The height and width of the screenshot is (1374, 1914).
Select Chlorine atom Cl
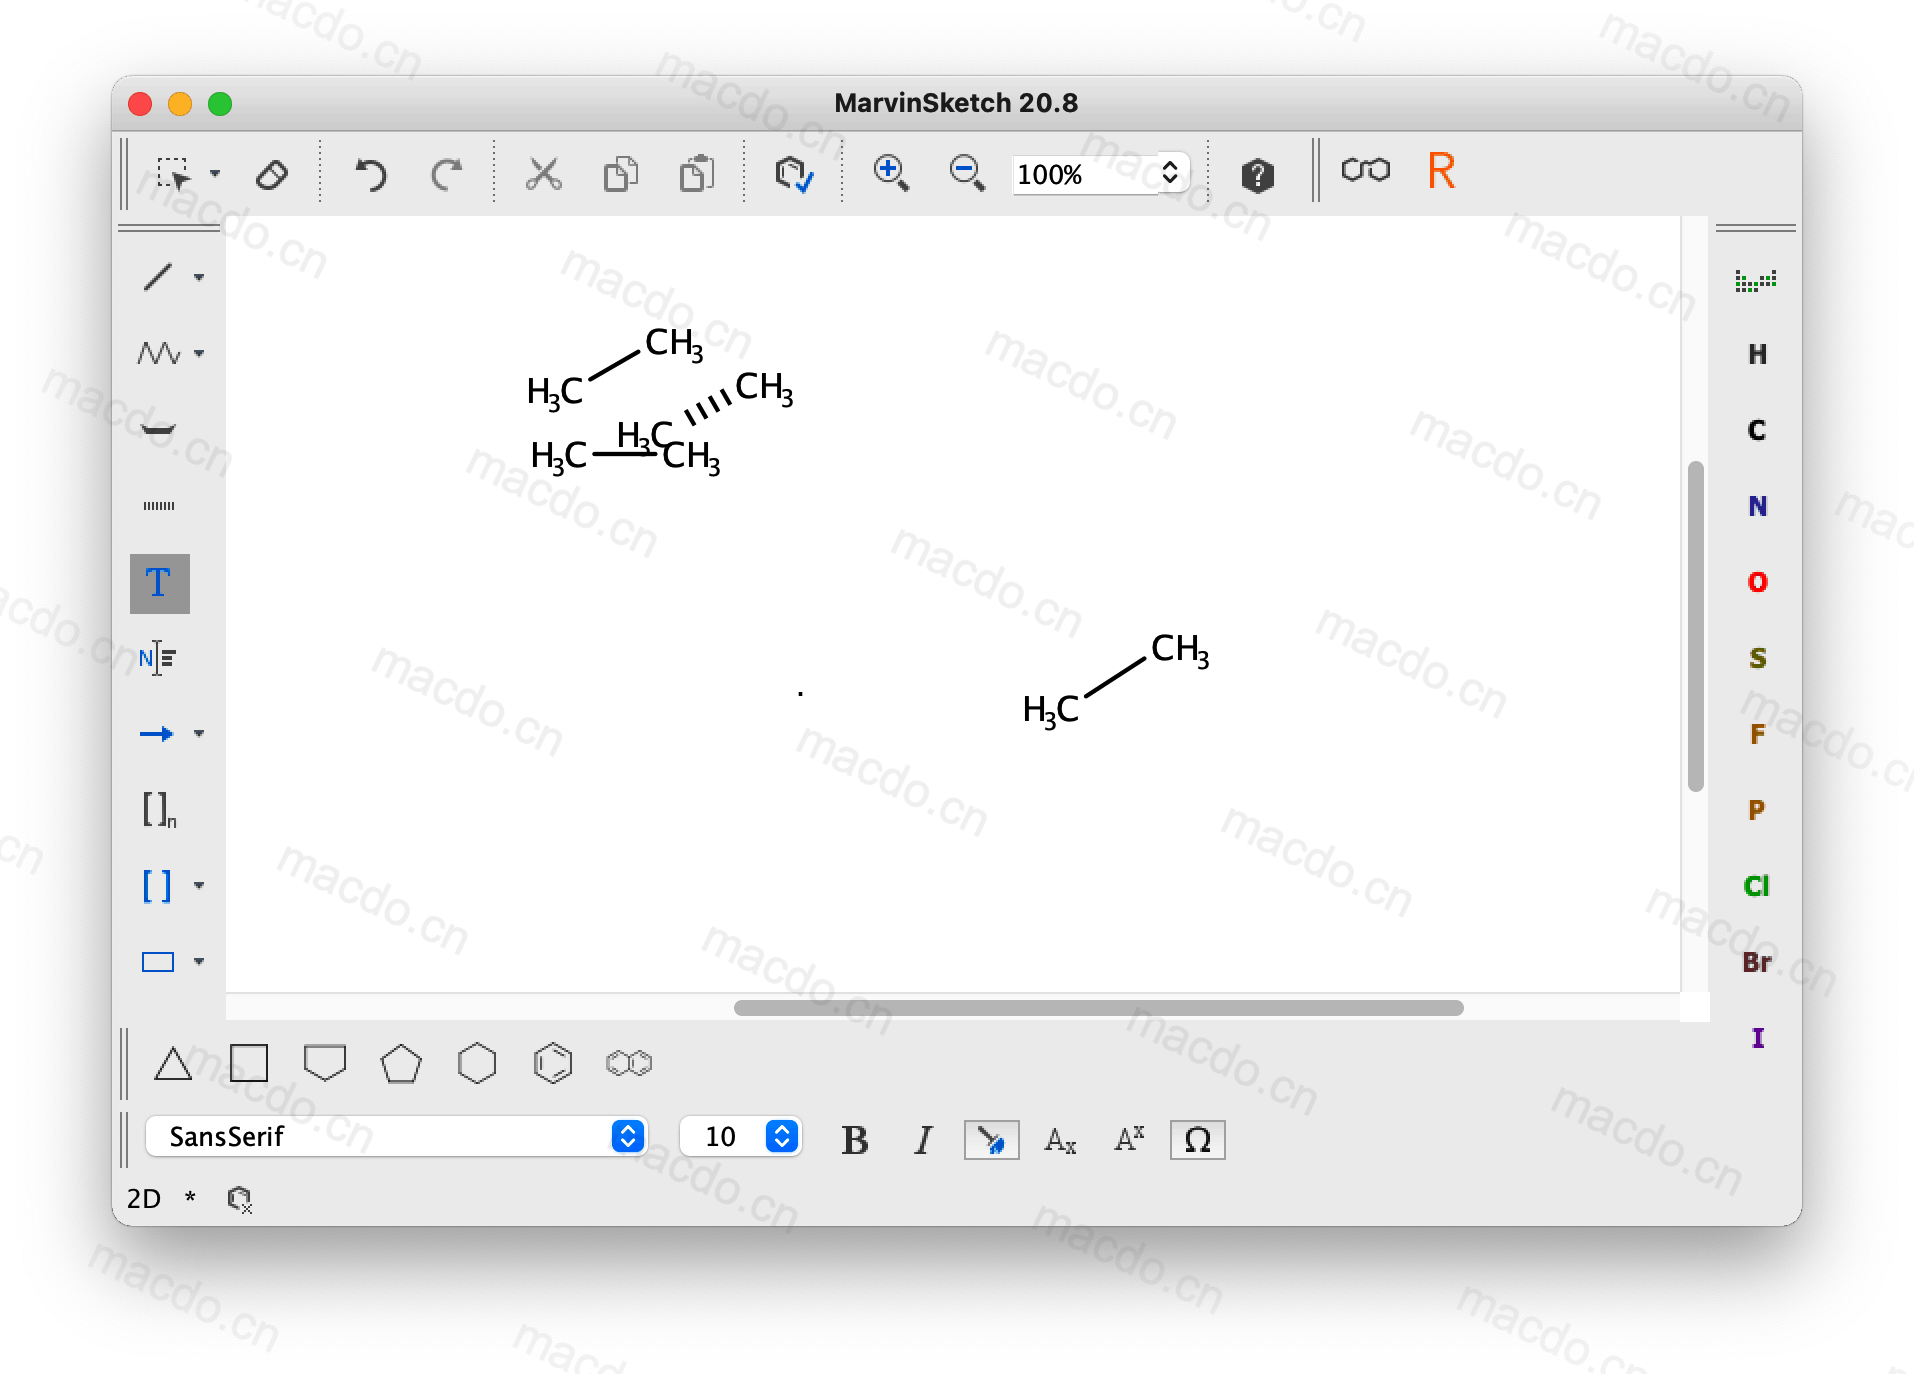(1757, 886)
